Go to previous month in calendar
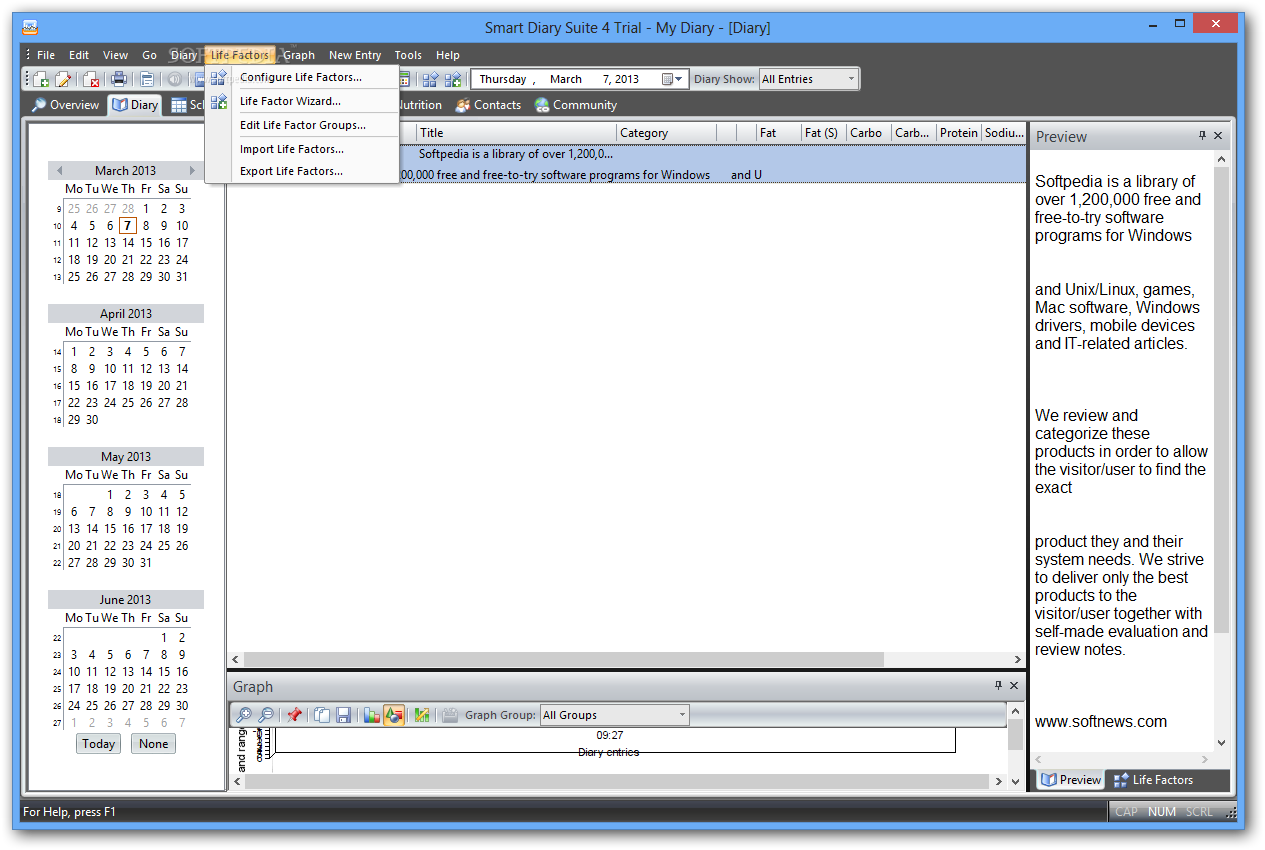 [x=59, y=171]
